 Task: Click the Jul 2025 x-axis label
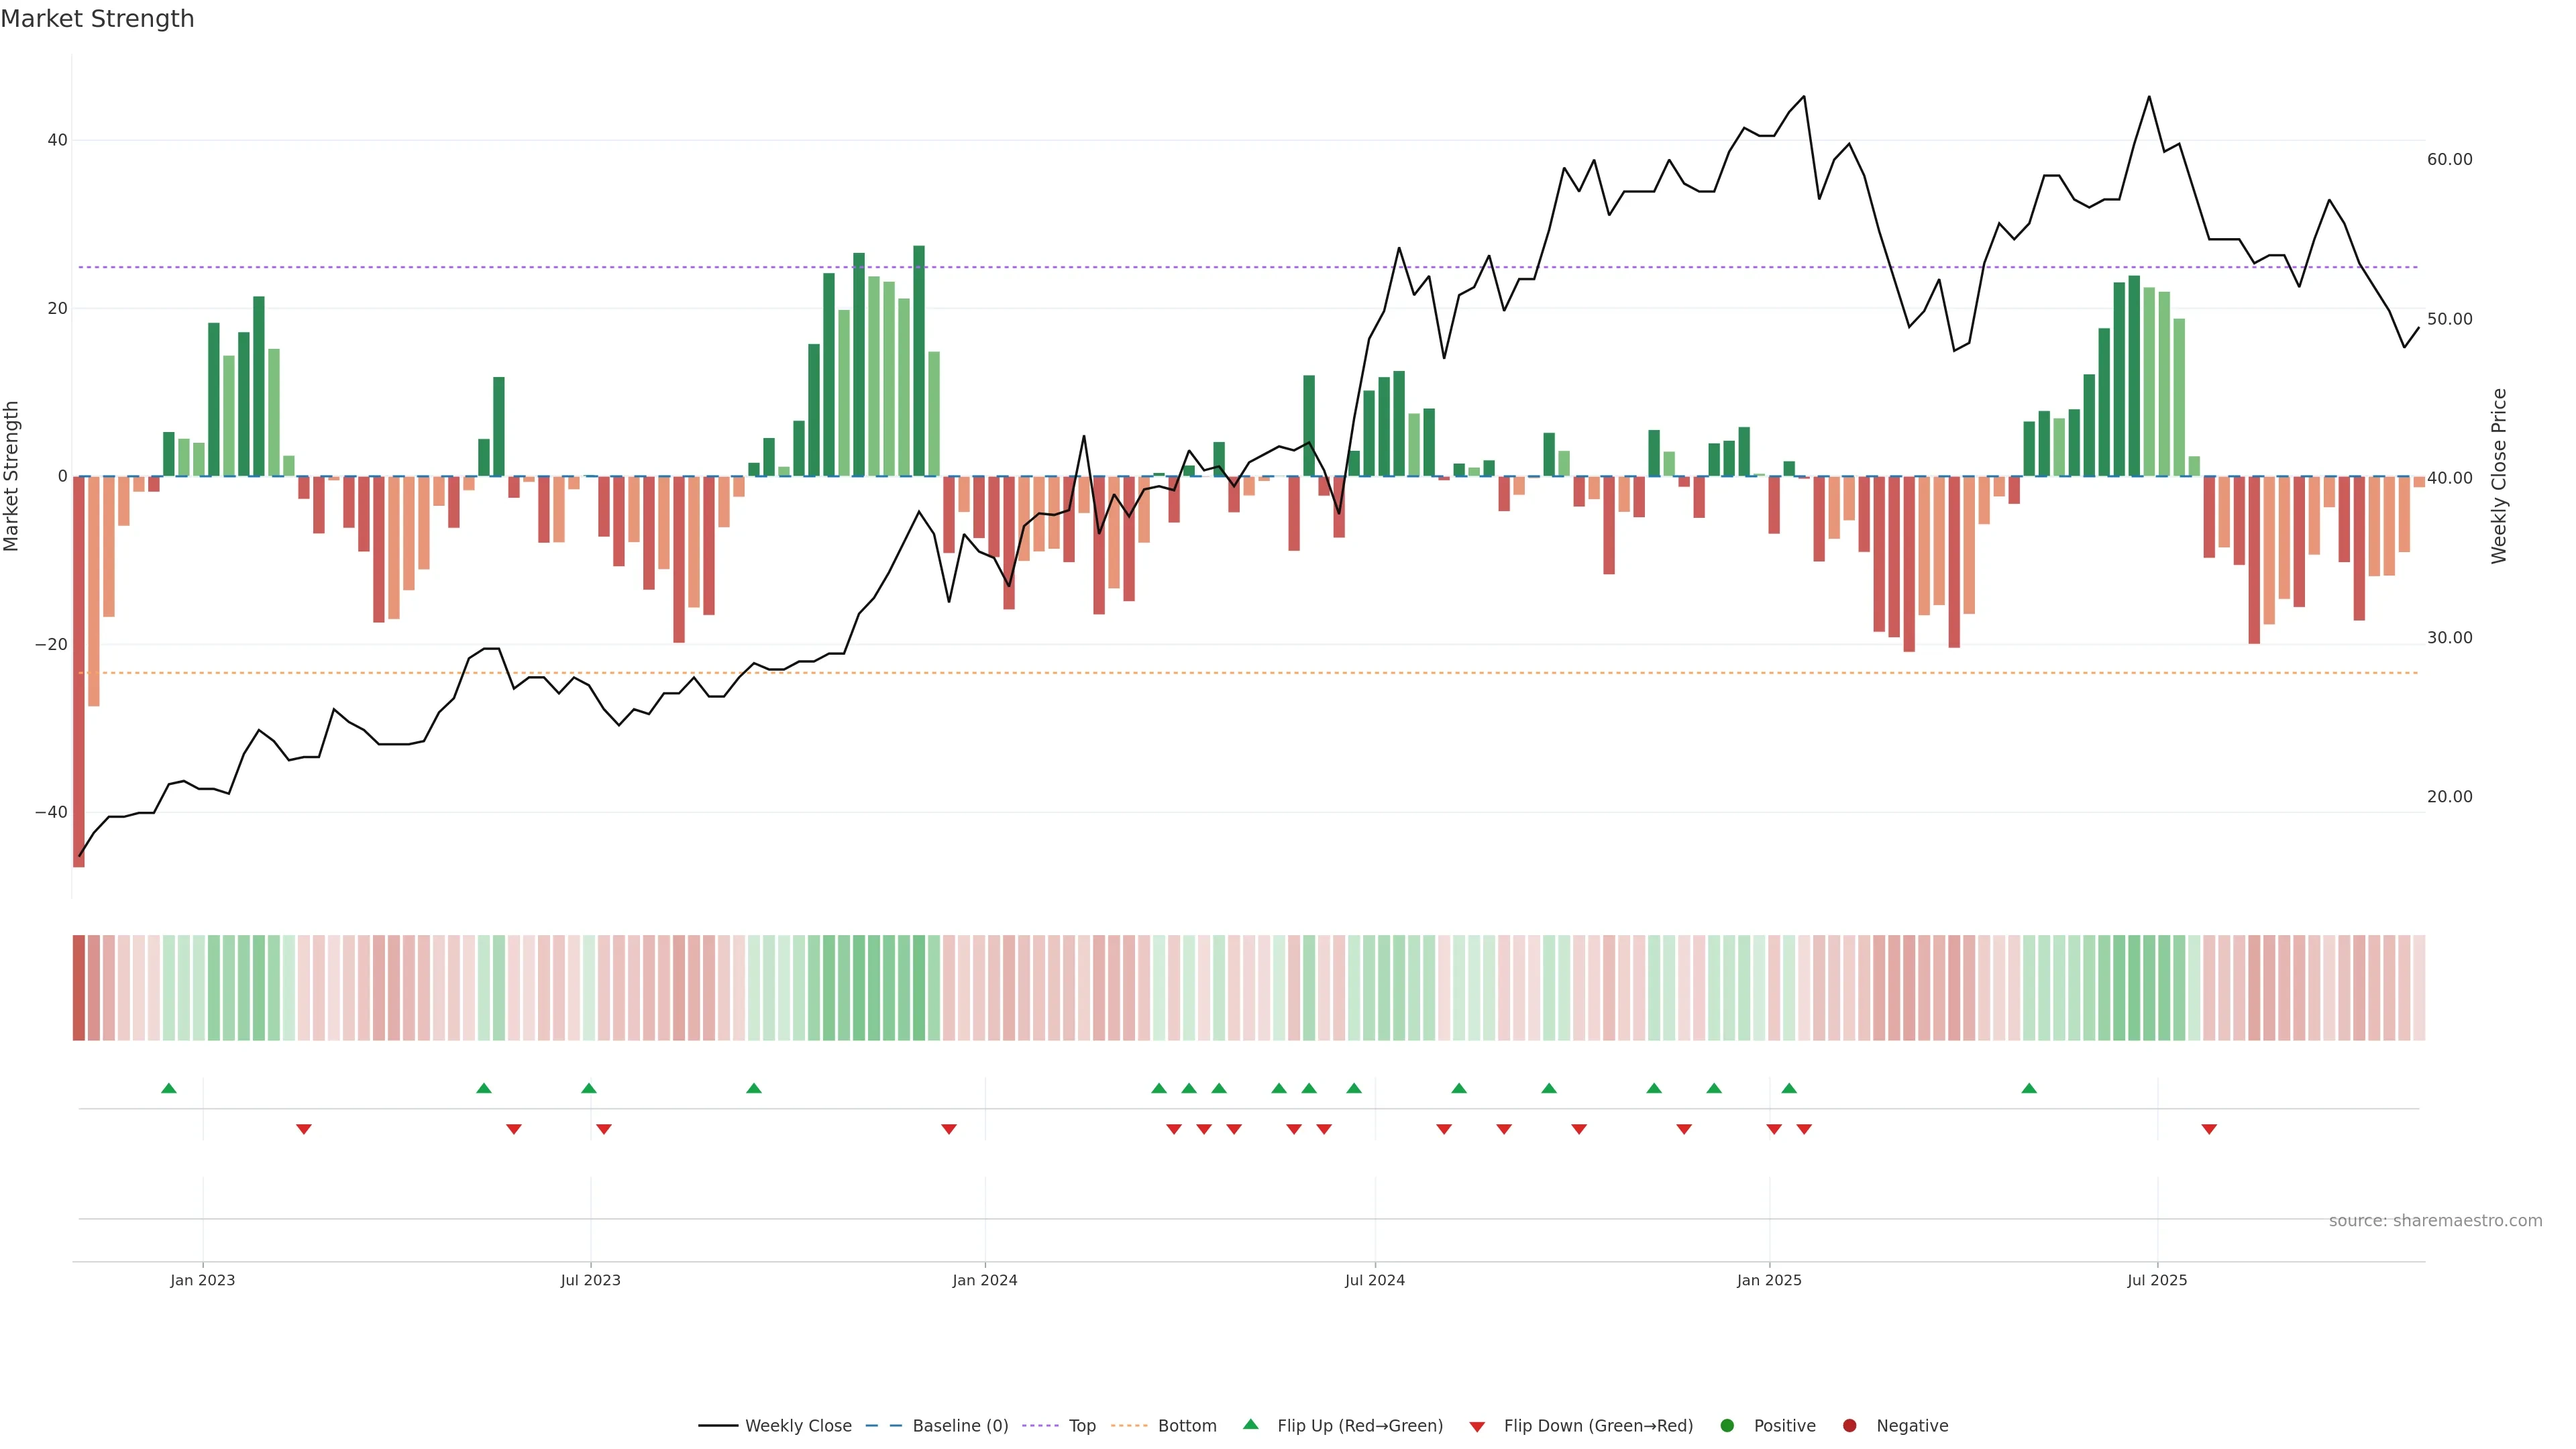click(2157, 1280)
